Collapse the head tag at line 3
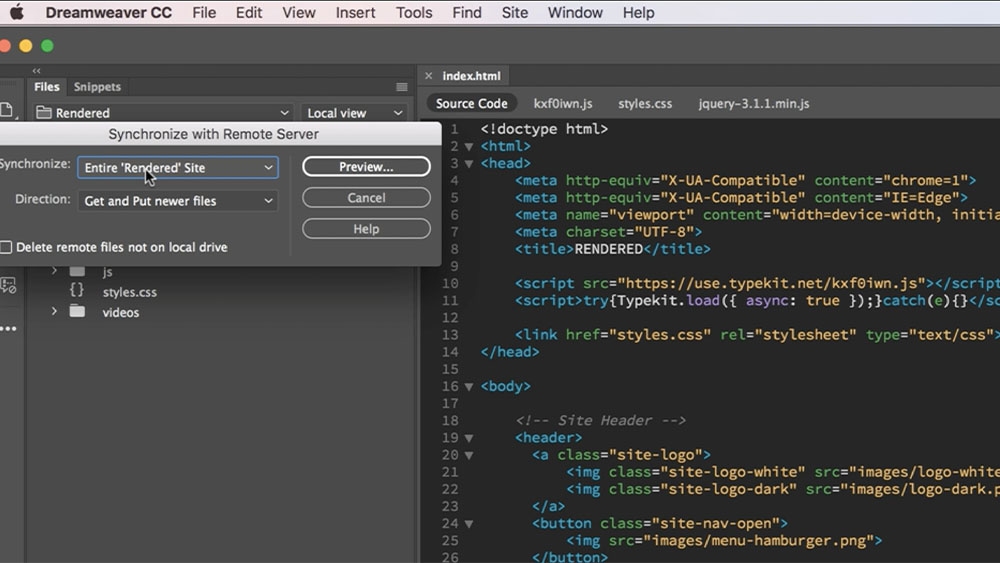This screenshot has height=563, width=1000. [x=469, y=164]
